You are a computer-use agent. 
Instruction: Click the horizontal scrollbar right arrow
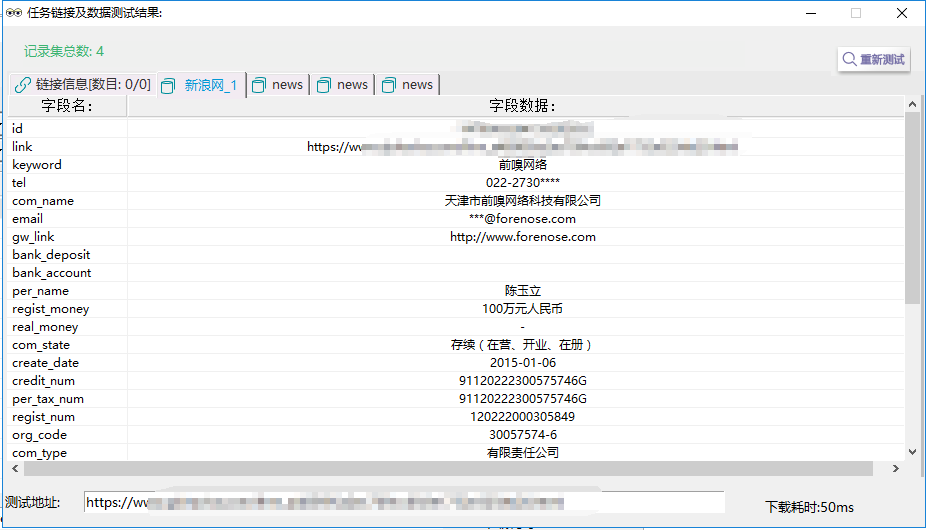pyautogui.click(x=895, y=469)
